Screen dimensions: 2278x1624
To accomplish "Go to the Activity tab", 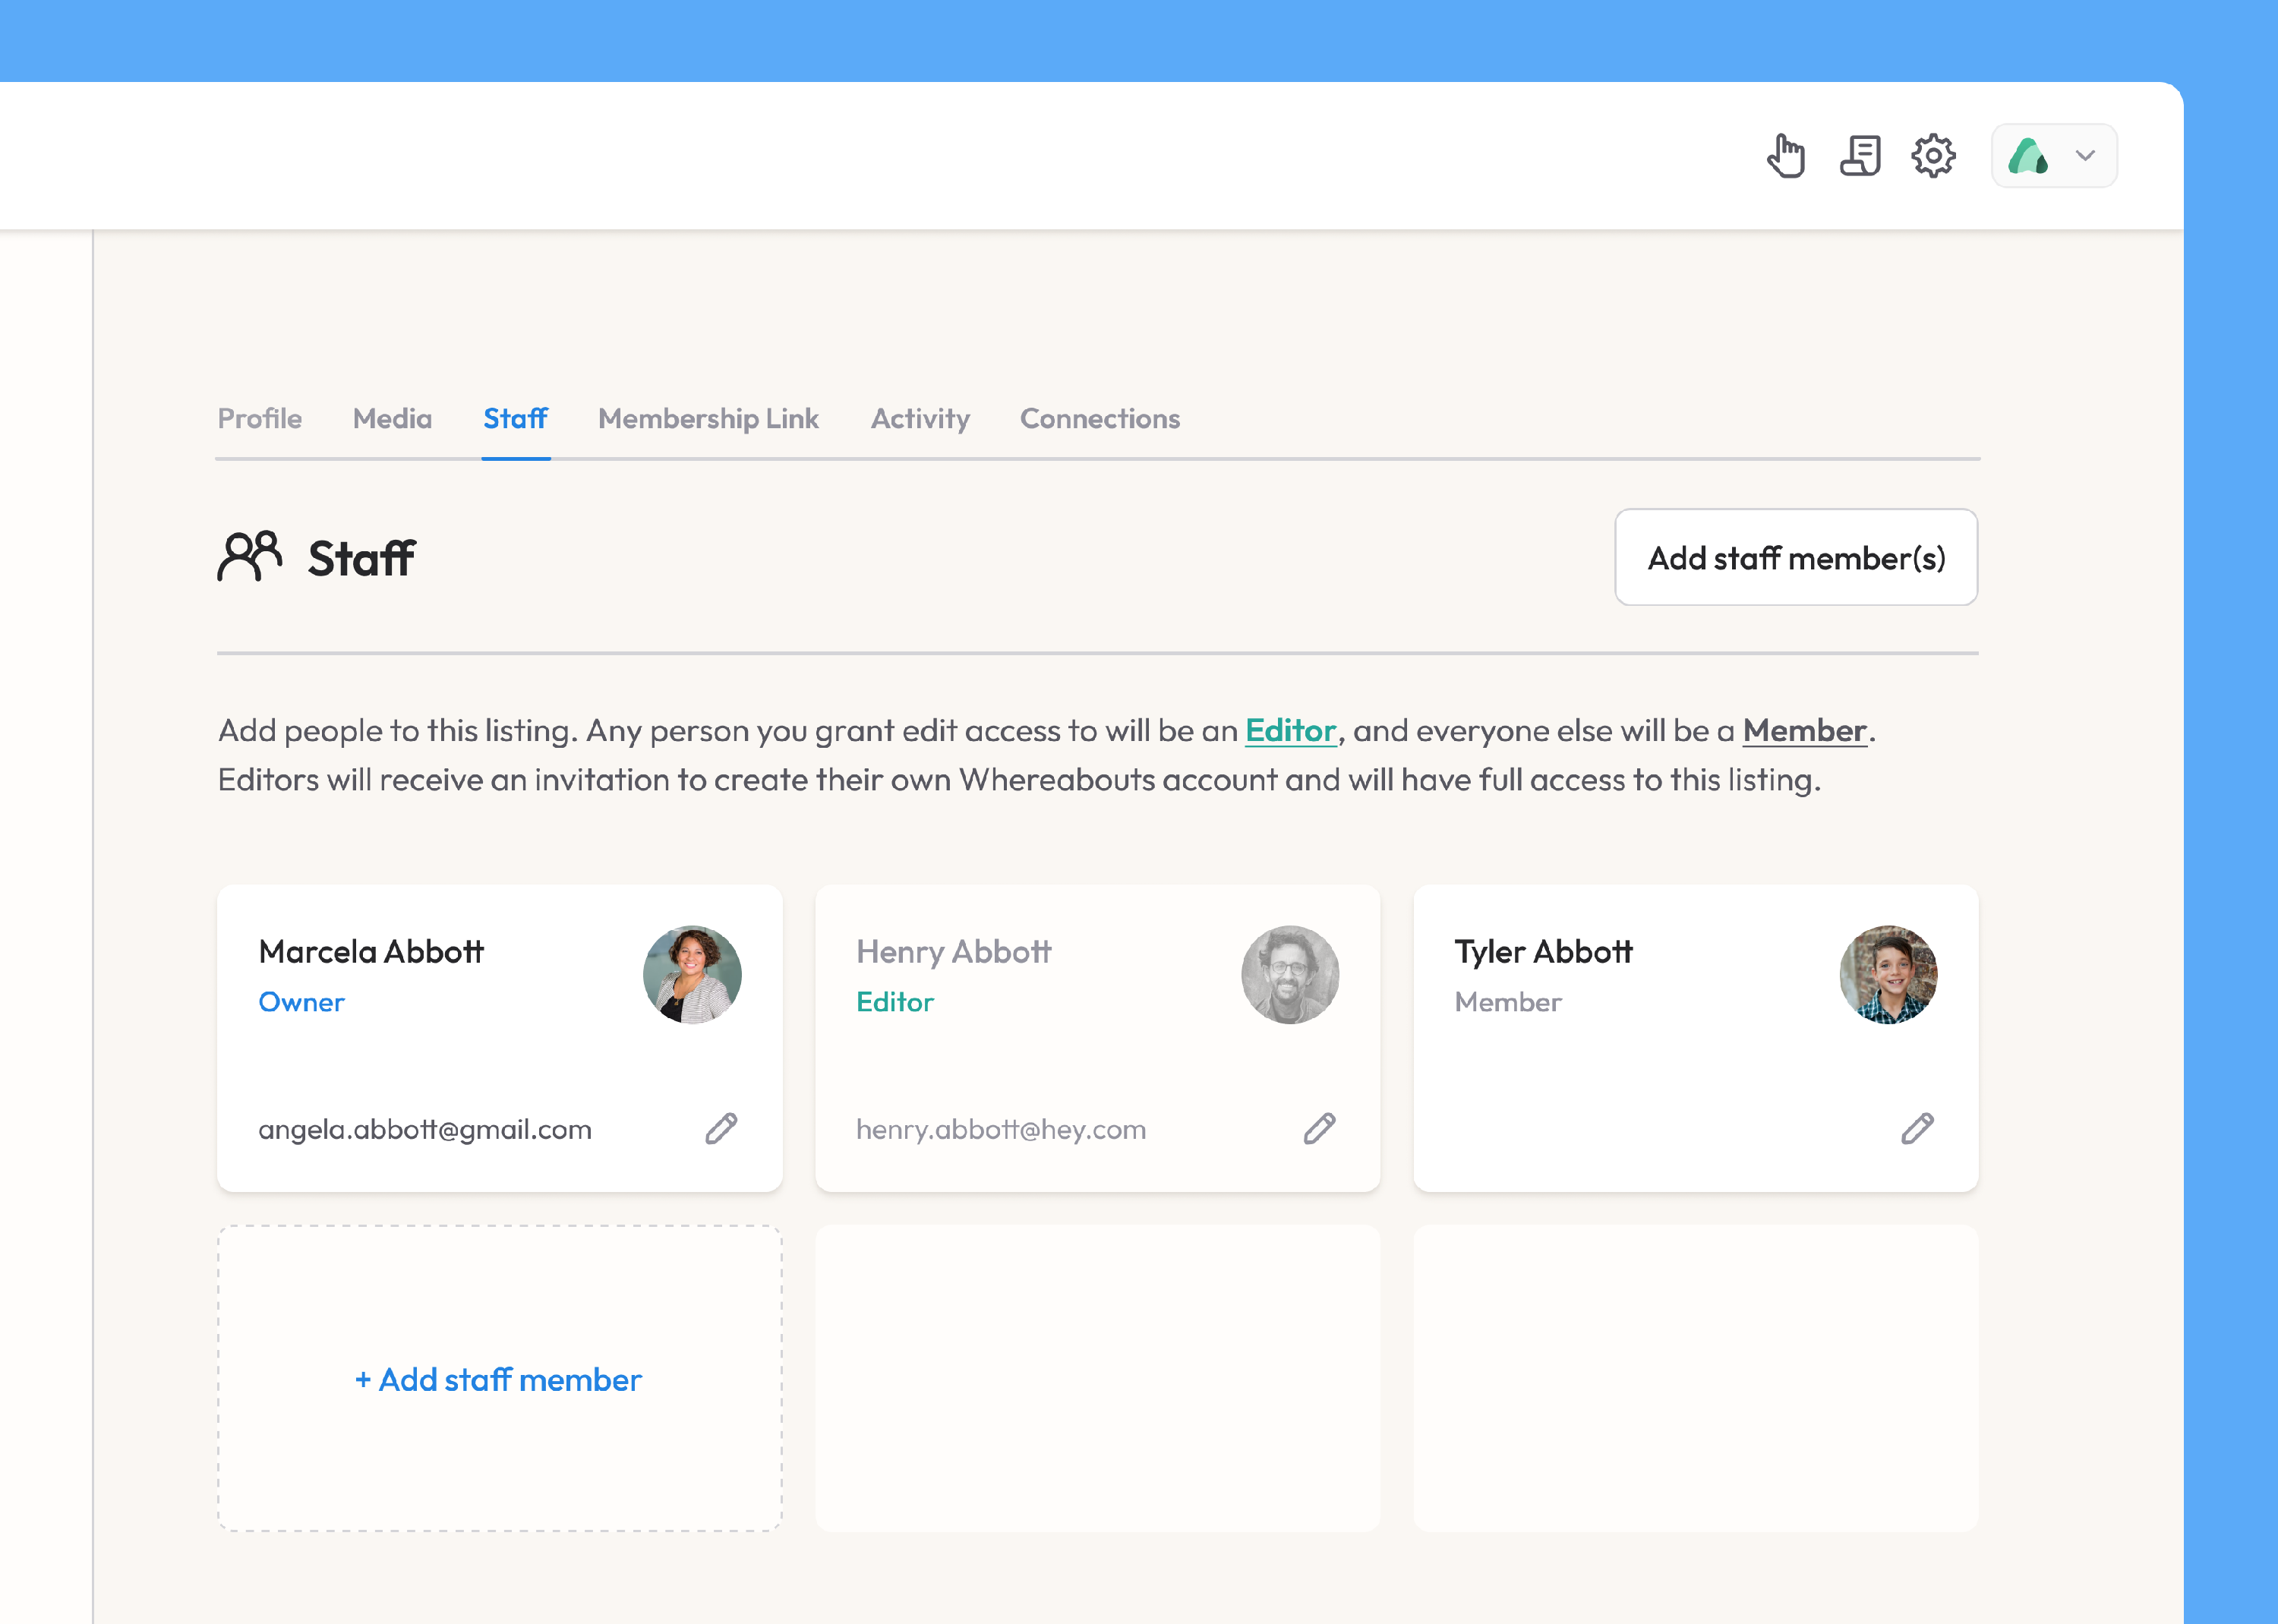I will click(920, 418).
